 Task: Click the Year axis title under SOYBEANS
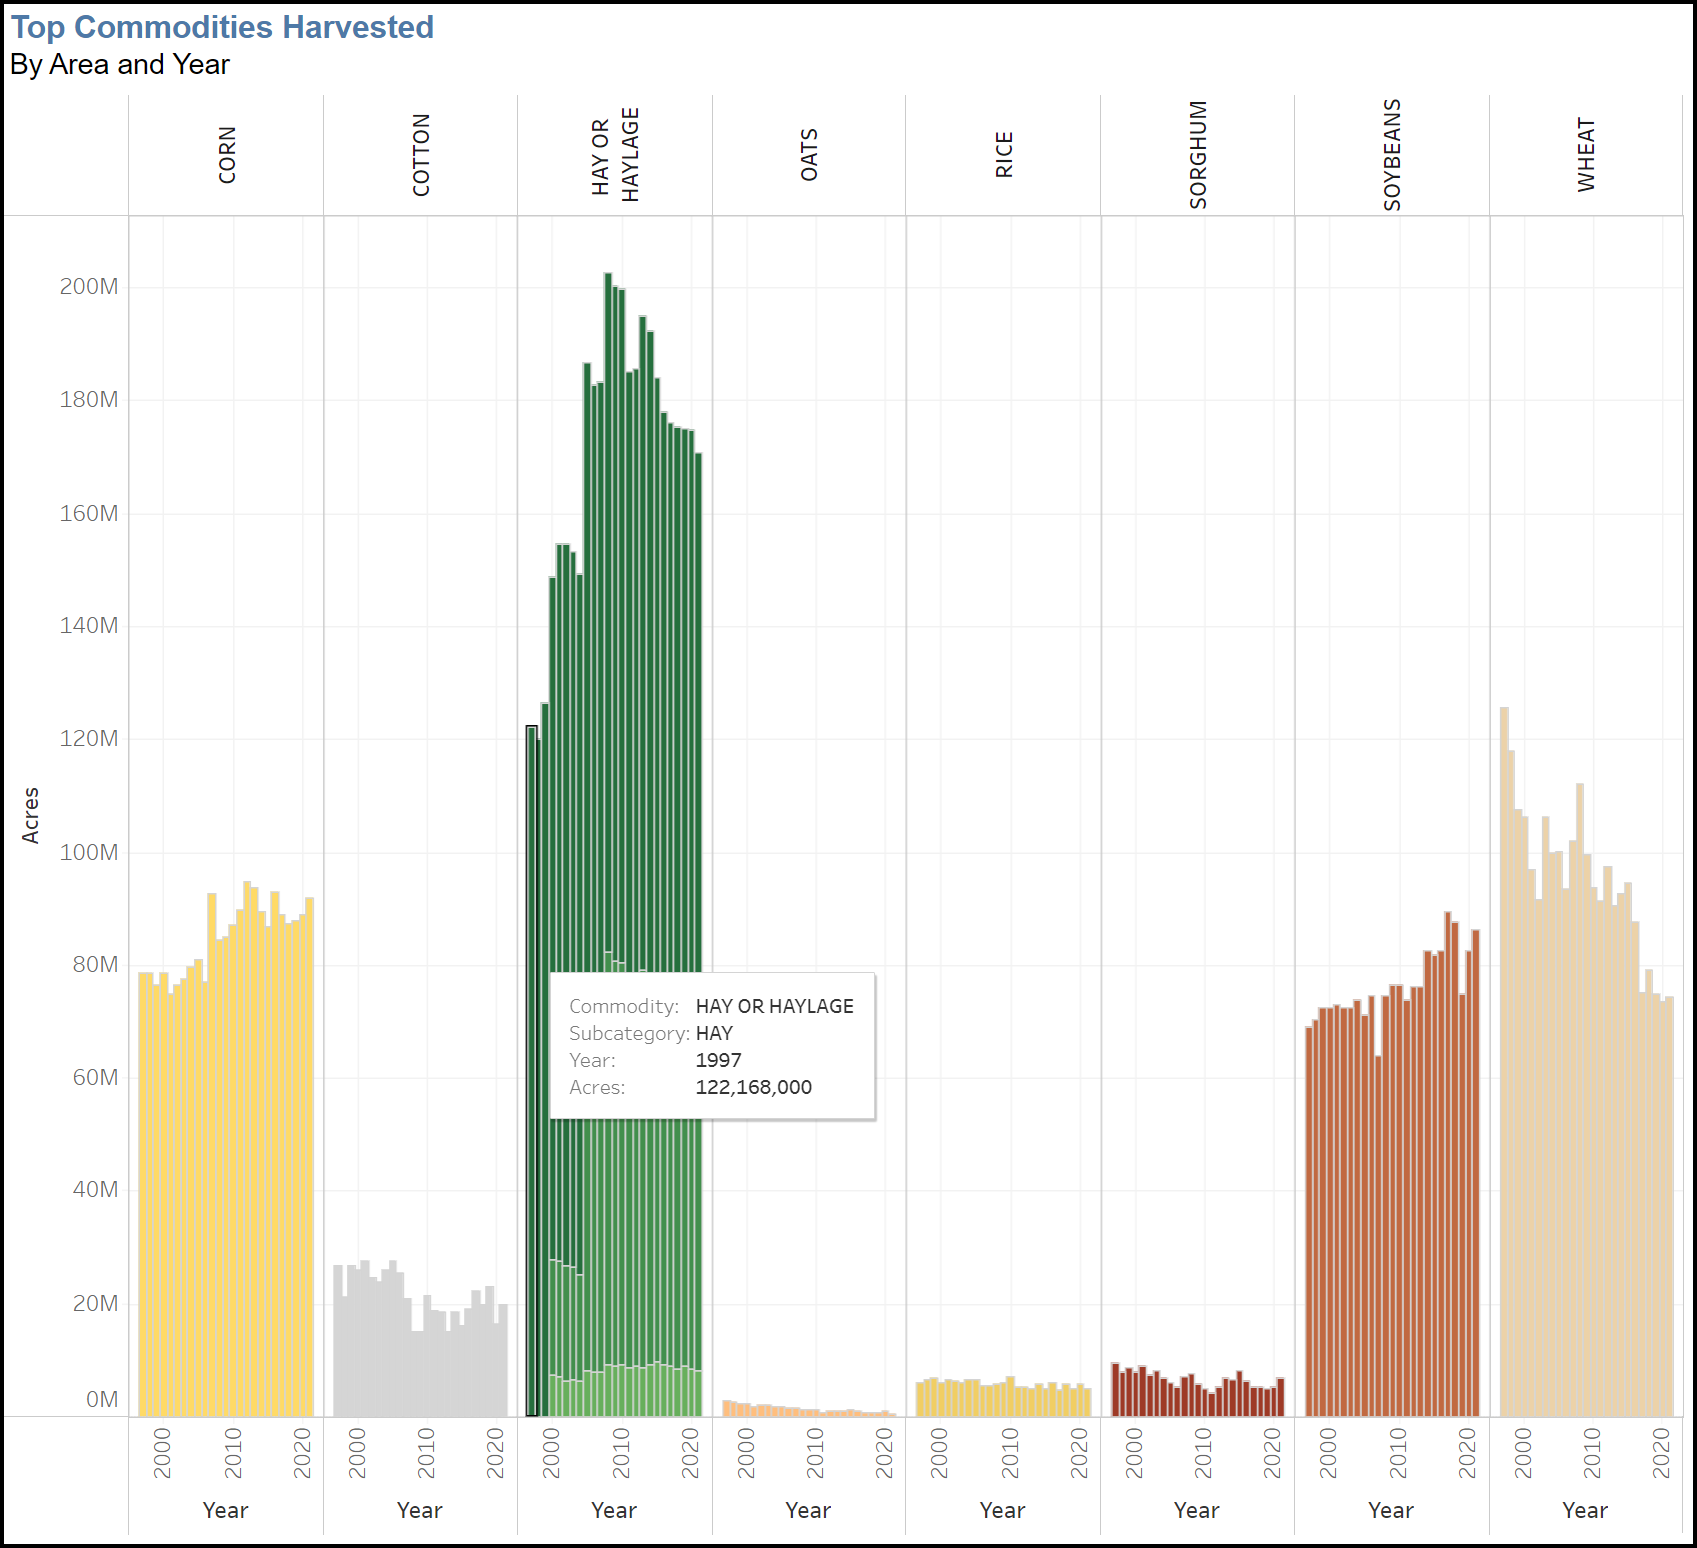1391,1510
